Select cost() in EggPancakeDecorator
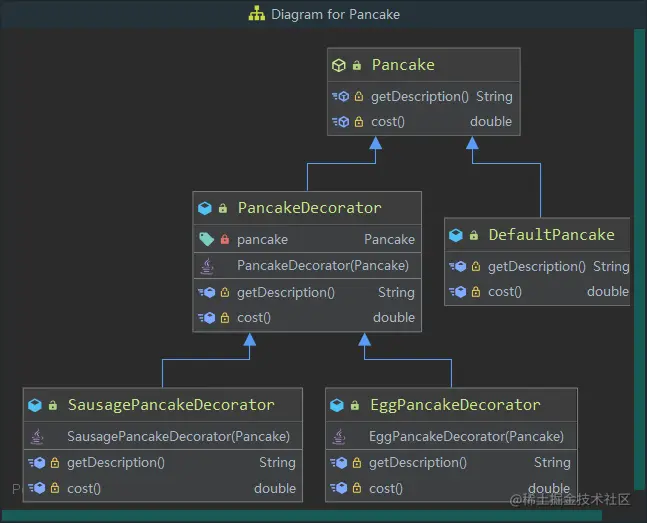Image resolution: width=647 pixels, height=523 pixels. 386,489
